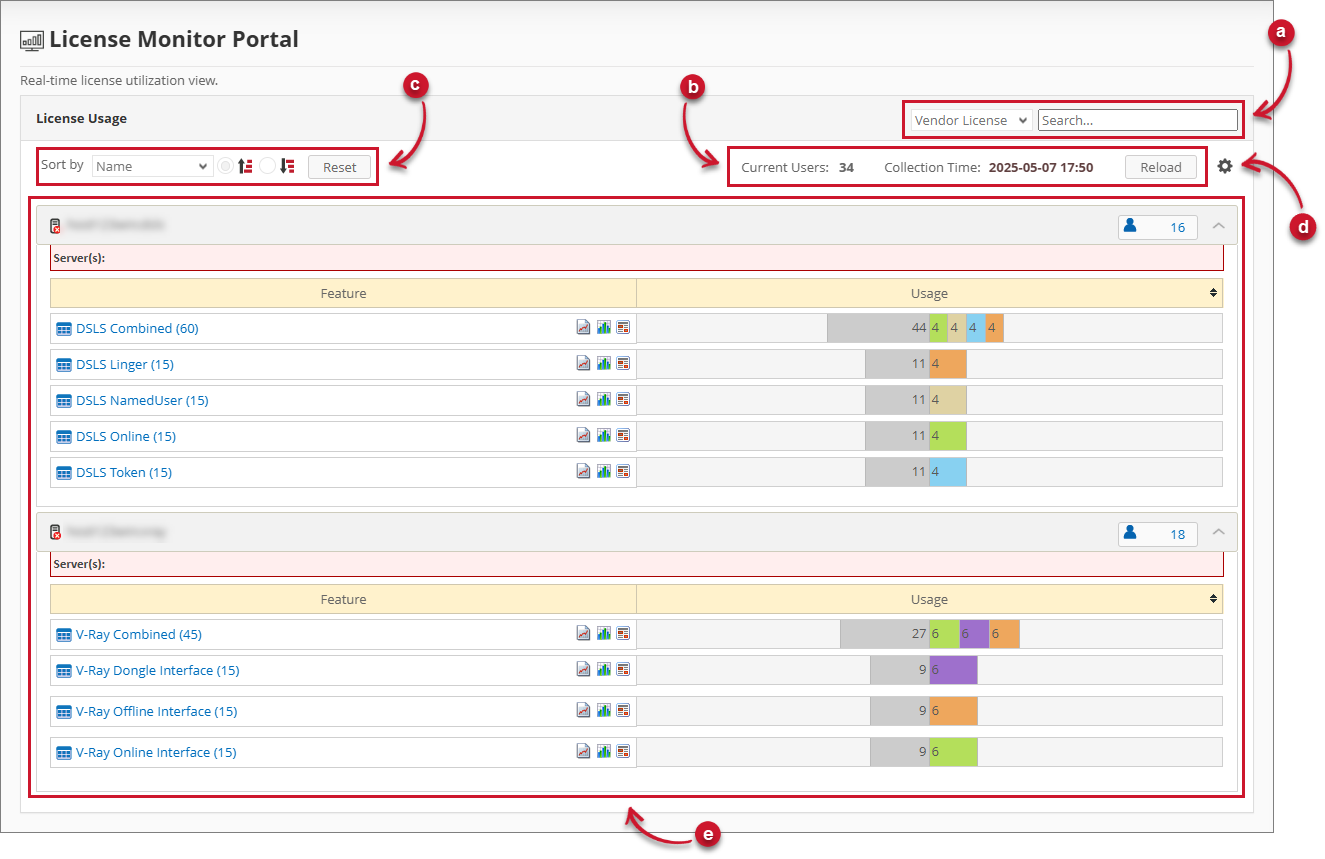Open report table icon for DSLS Online
This screenshot has width=1325, height=859.
623,435
